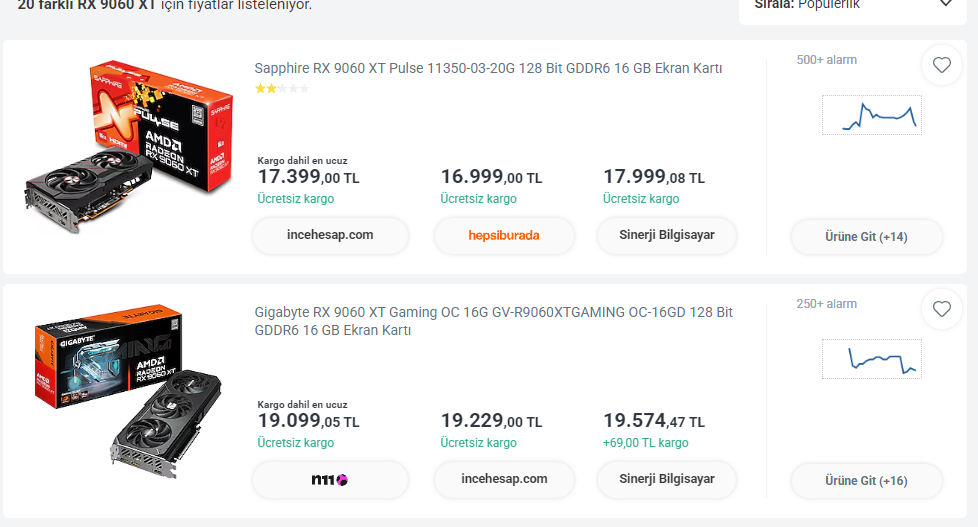
Task: Open Sapphire RX 9060 XT Pulse title link
Action: pos(488,68)
